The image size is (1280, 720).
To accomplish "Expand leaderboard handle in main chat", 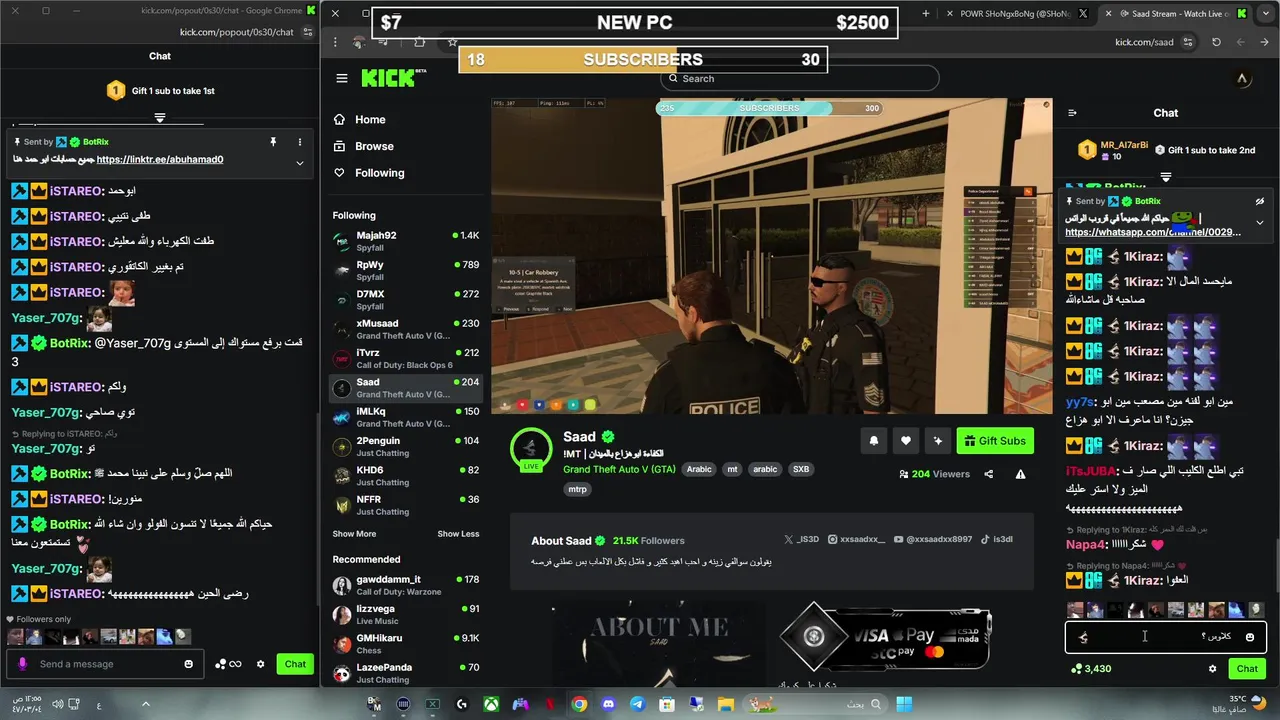I will pyautogui.click(x=1165, y=177).
